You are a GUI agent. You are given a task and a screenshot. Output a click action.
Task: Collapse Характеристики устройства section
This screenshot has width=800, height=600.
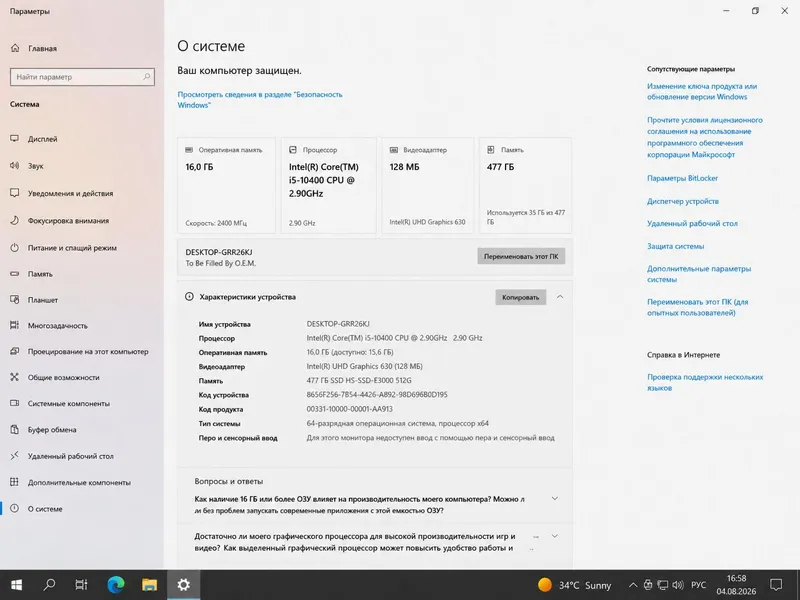[x=560, y=297]
